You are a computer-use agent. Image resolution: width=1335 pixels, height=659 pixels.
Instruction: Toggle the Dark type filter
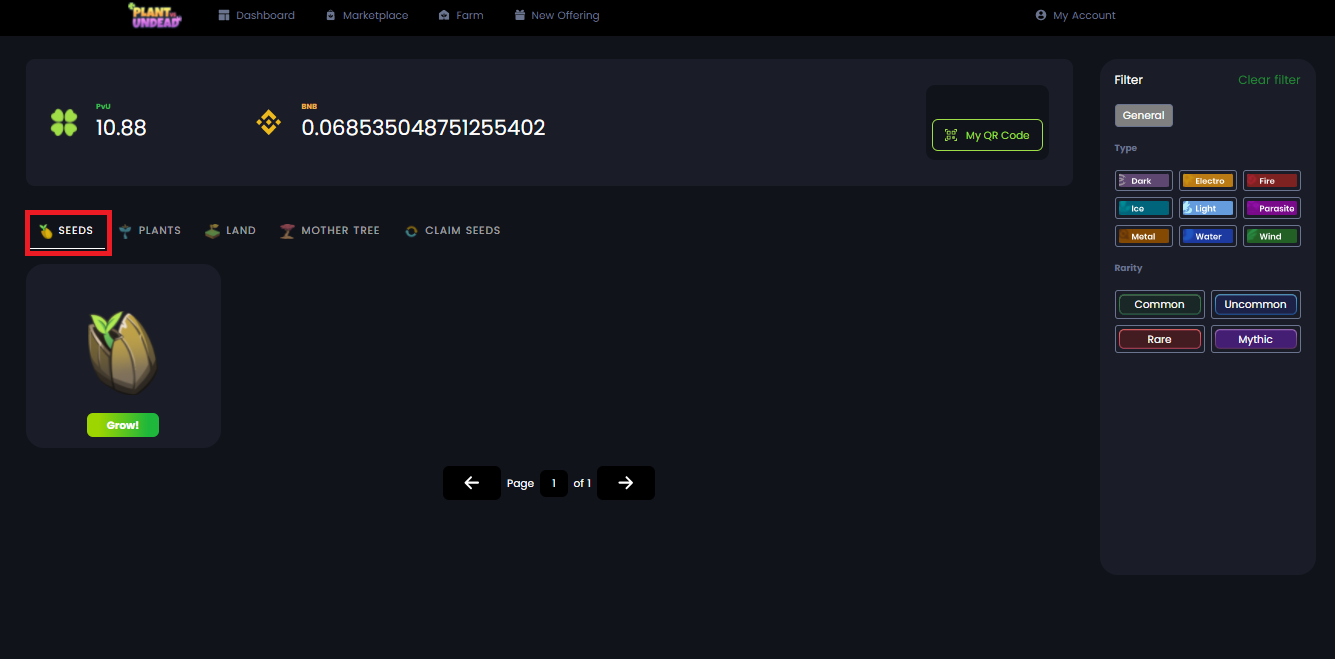1143,181
